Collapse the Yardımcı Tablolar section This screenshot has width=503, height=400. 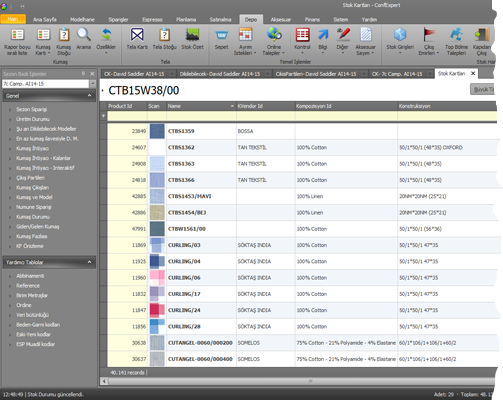click(x=89, y=262)
